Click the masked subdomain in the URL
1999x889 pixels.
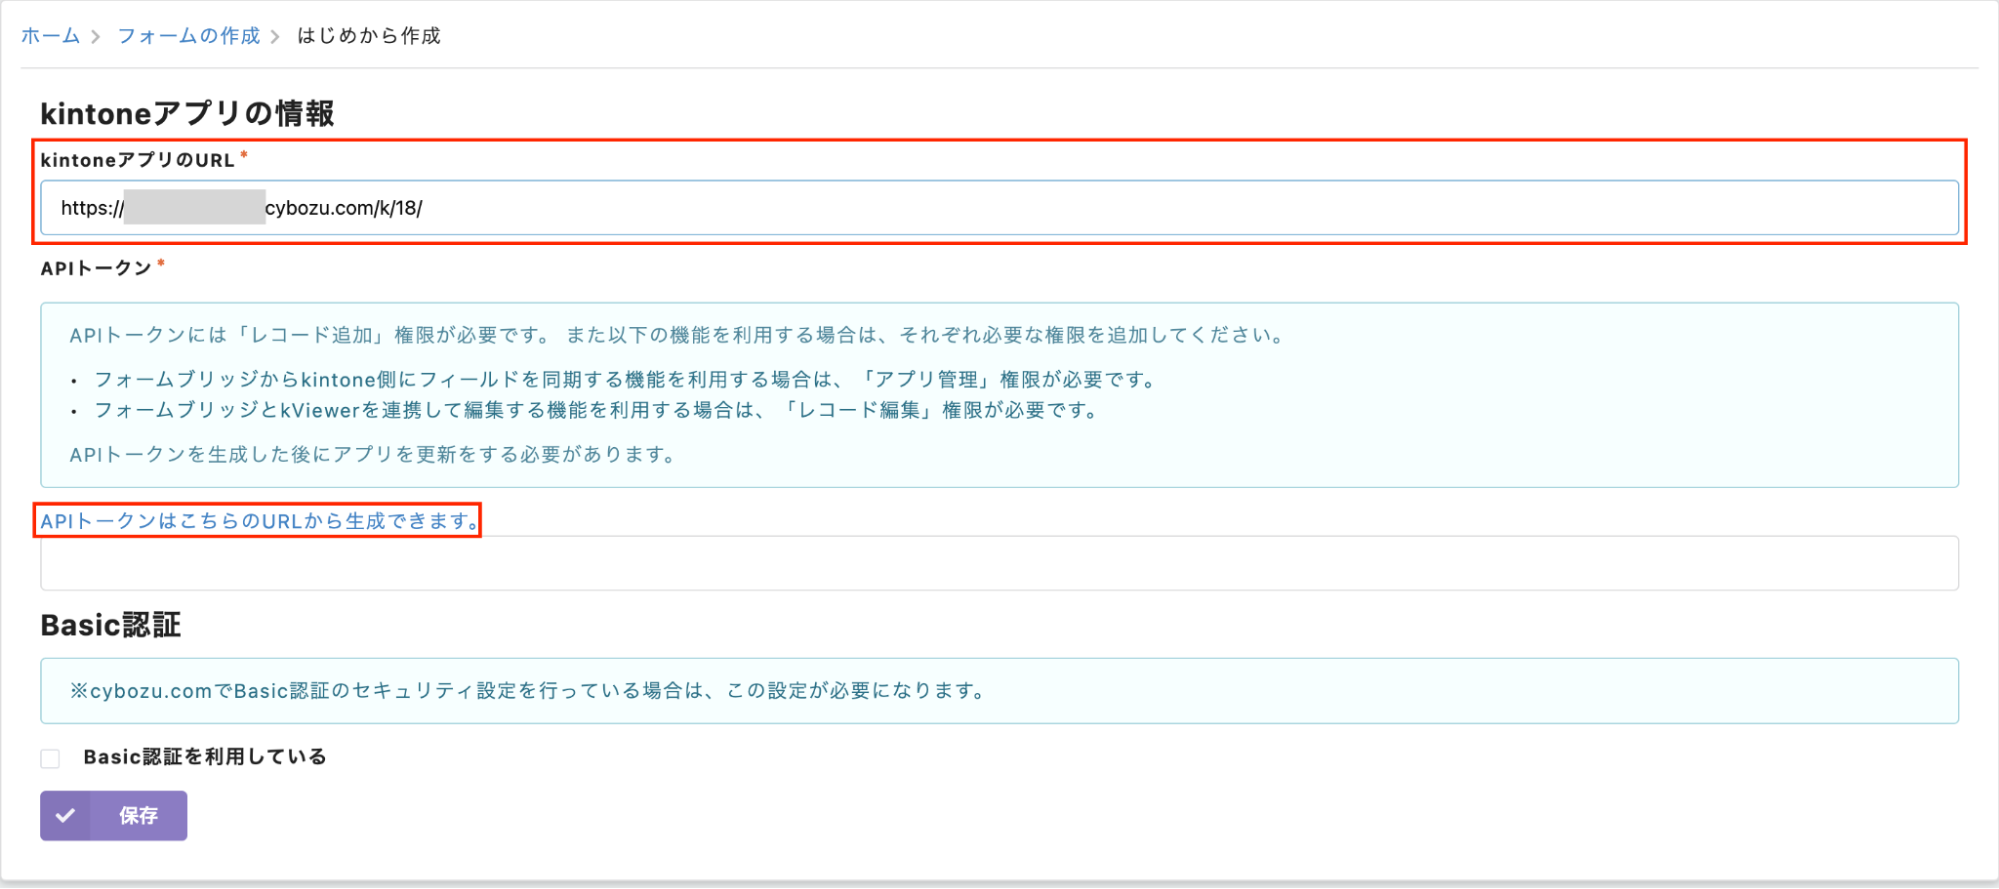tap(194, 208)
